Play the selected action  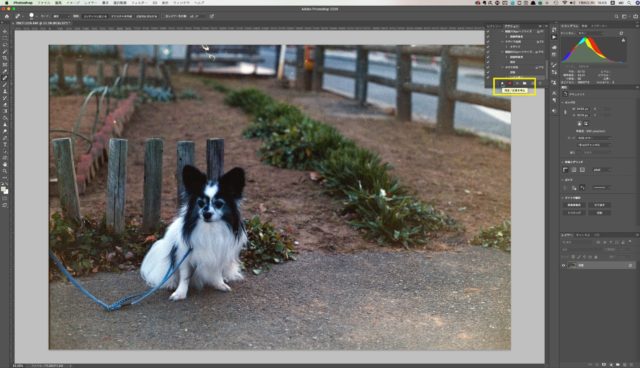[517, 83]
